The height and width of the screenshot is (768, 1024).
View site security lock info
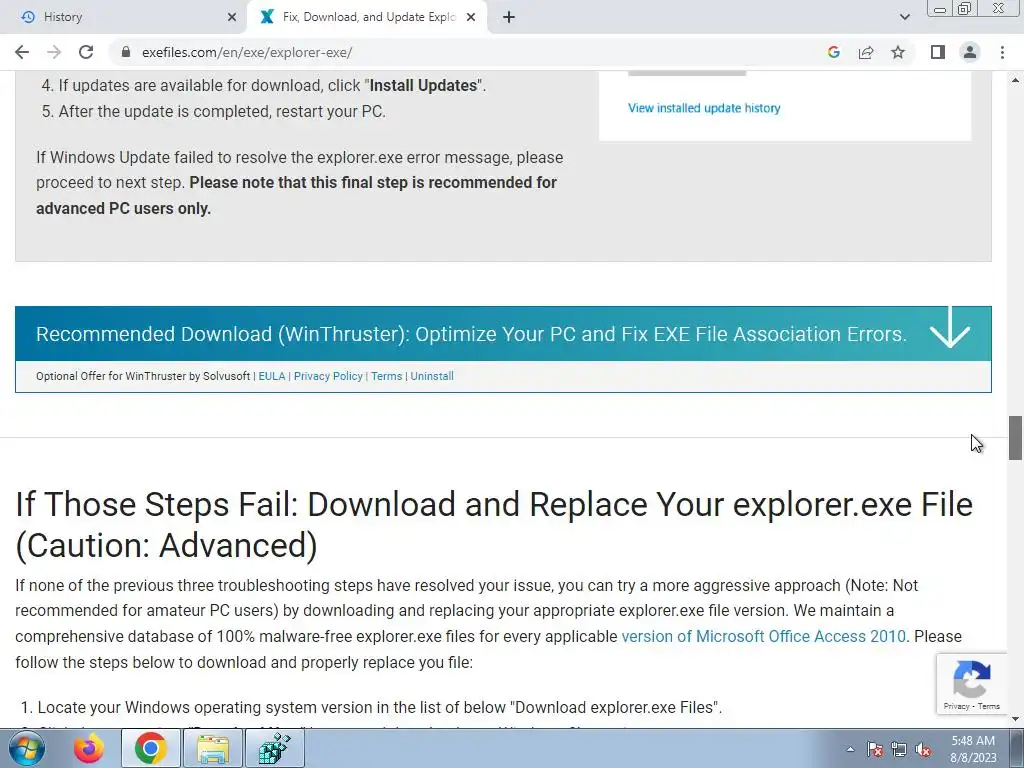point(126,52)
